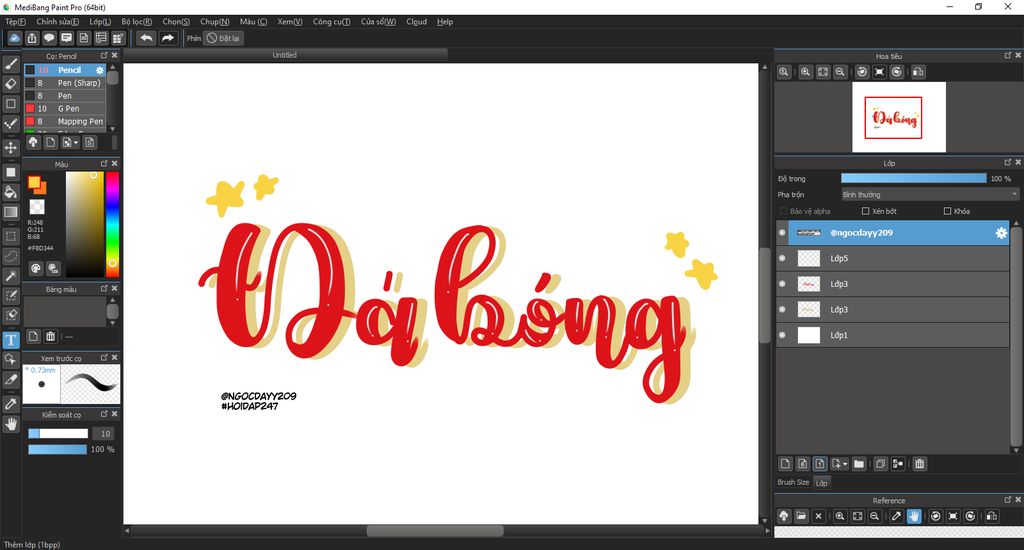Viewport: 1024px width, 550px height.
Task: Hide the Lớp5 layer
Action: (782, 259)
